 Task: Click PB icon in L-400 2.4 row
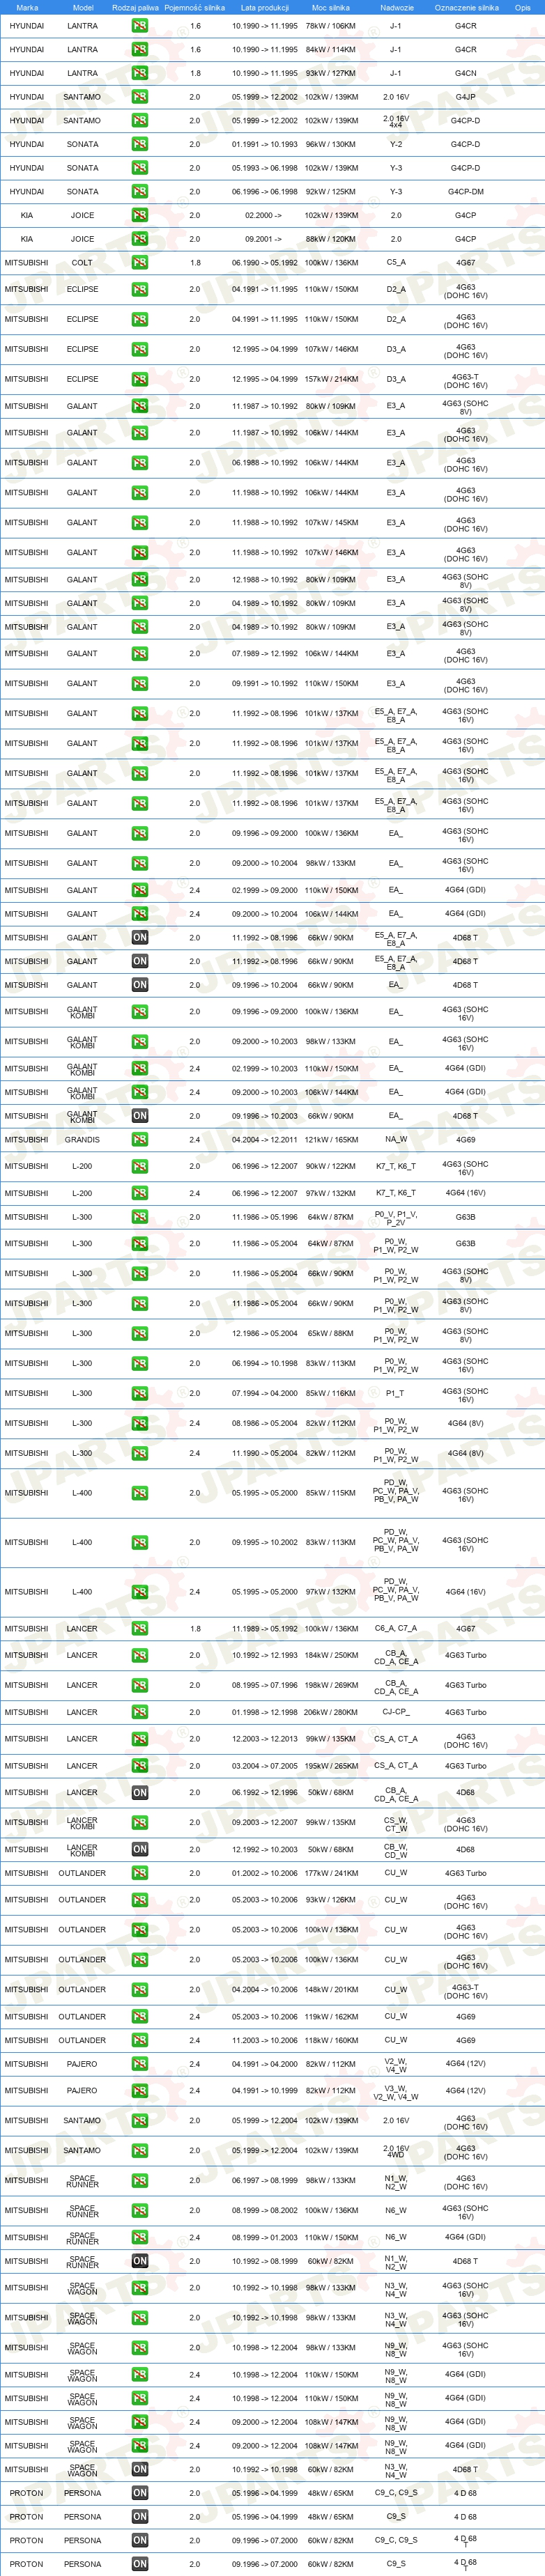(140, 1592)
